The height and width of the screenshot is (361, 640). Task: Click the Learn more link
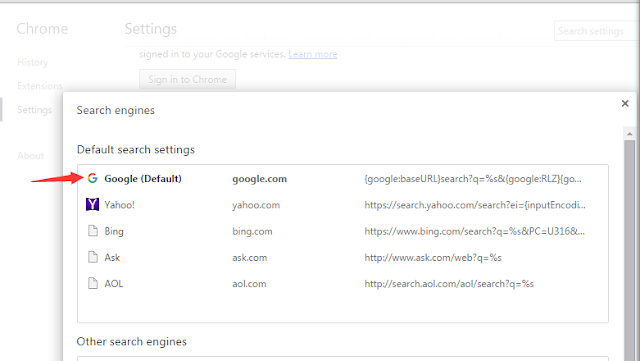point(313,54)
